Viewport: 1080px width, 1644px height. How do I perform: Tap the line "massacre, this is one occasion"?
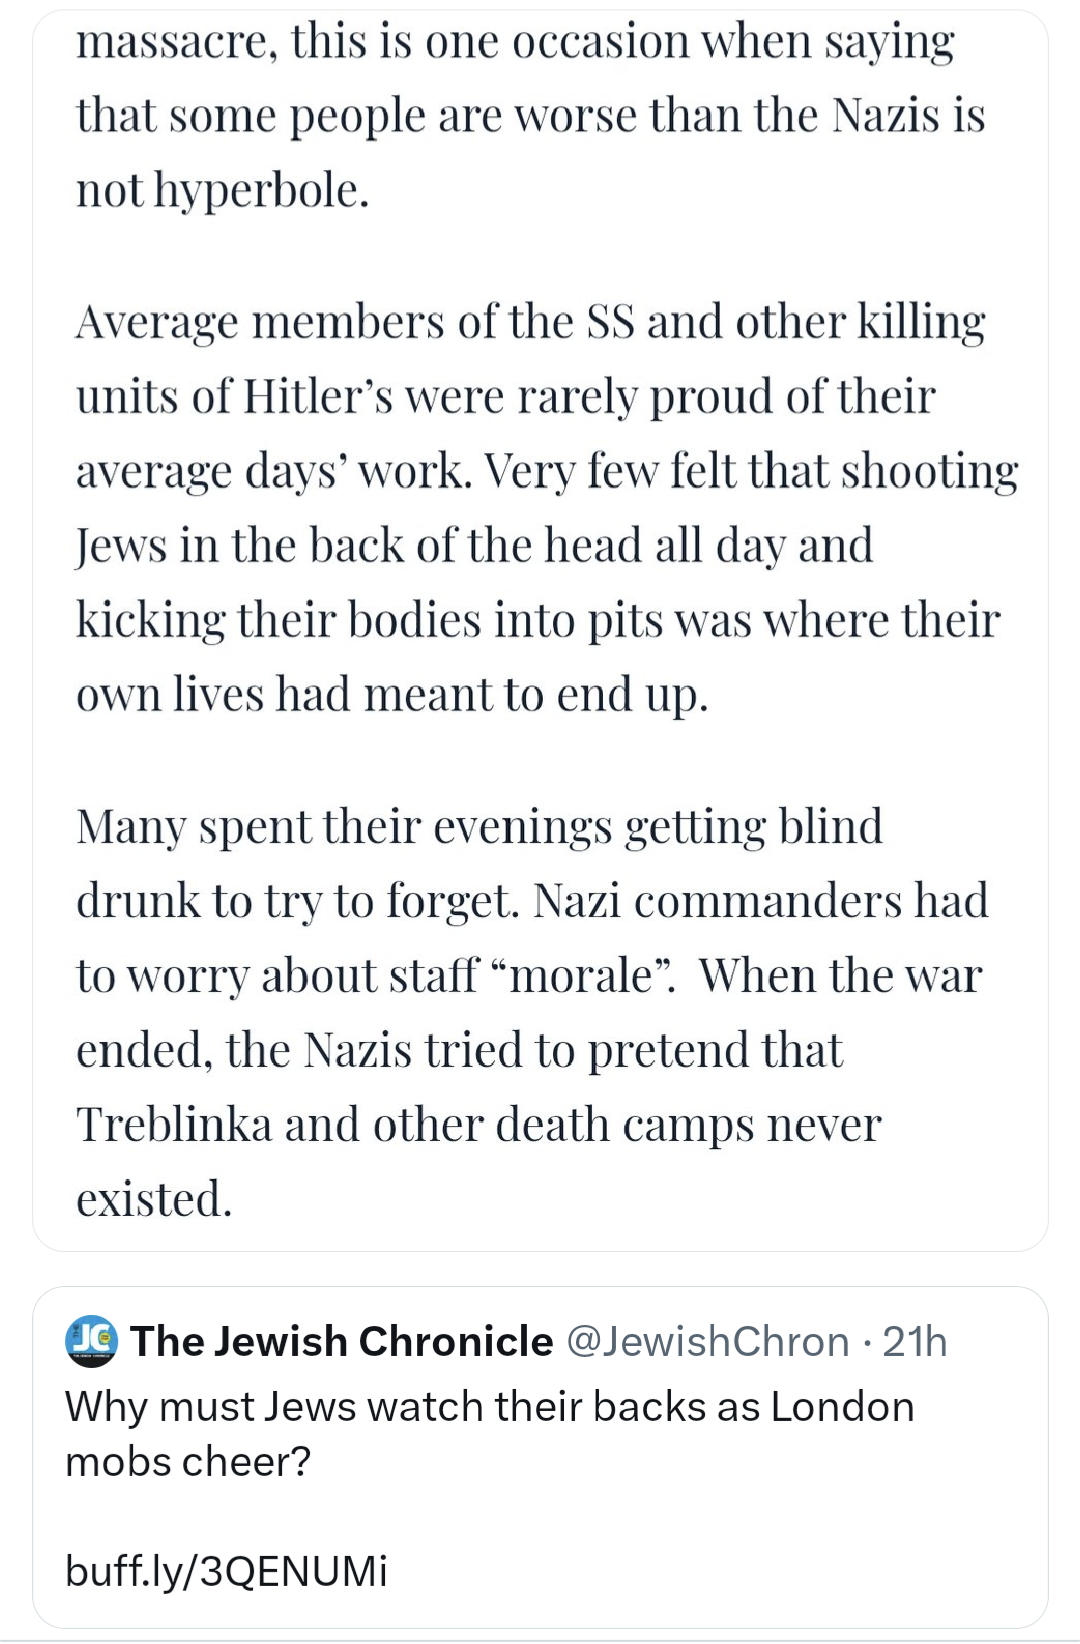[515, 42]
